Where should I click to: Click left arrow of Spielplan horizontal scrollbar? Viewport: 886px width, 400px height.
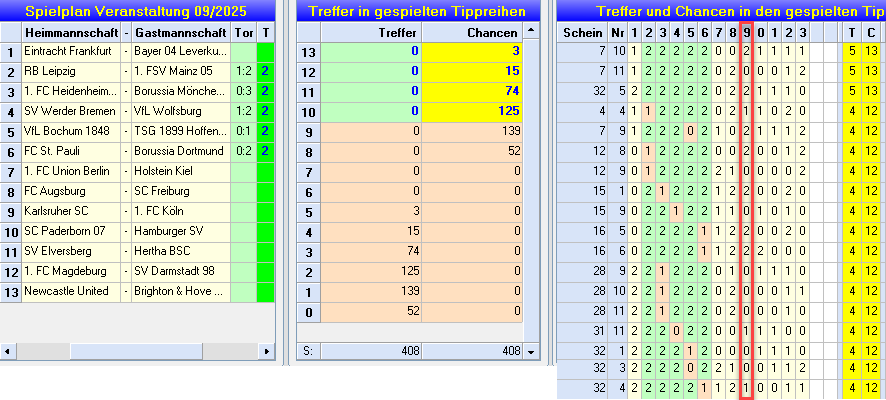point(7,351)
